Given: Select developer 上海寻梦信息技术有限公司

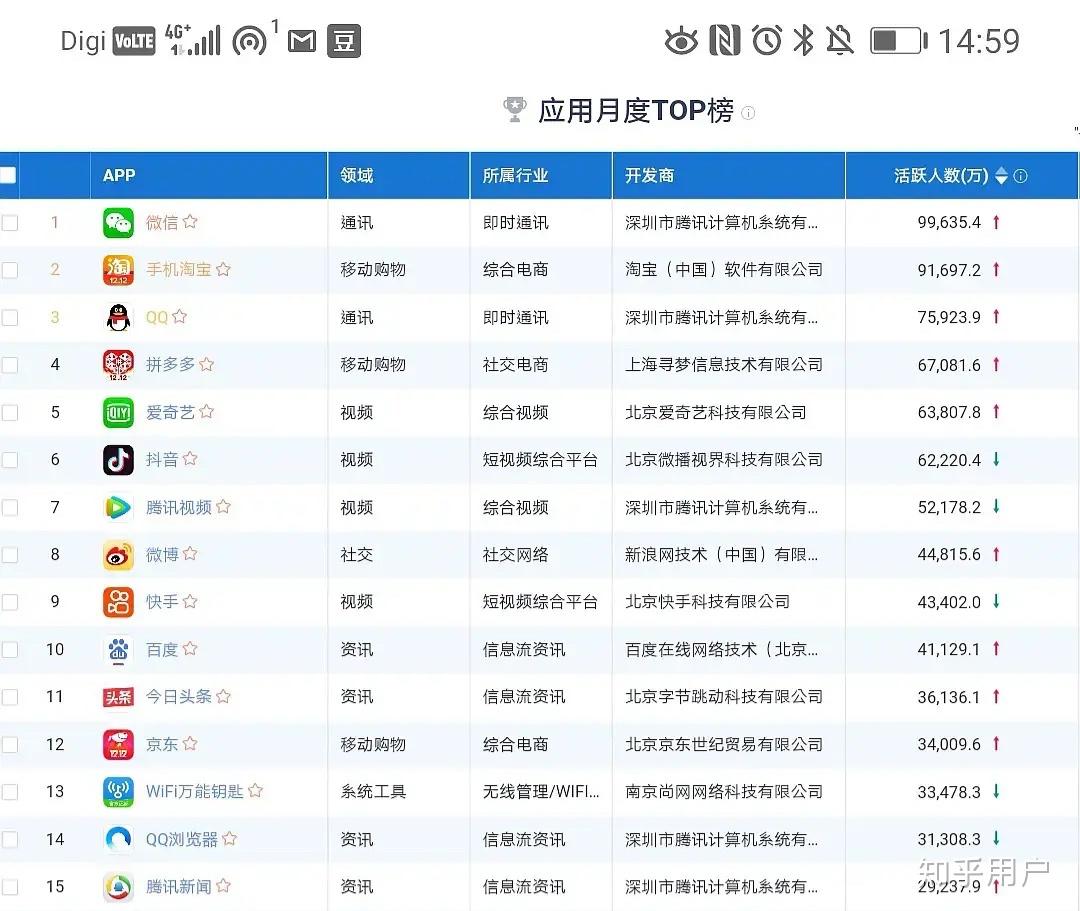Looking at the screenshot, I should pos(724,365).
